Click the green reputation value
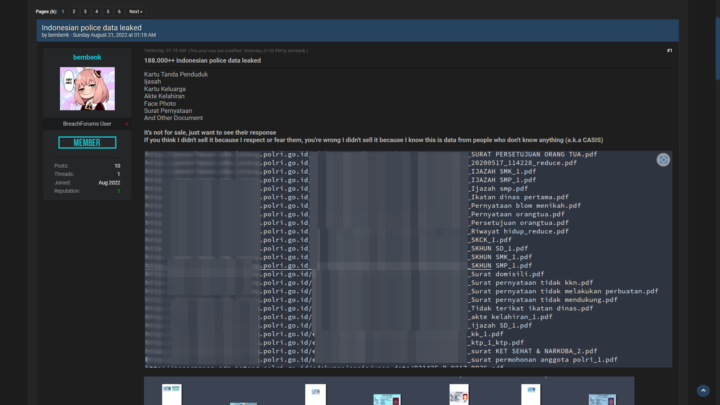Image resolution: width=720 pixels, height=405 pixels. click(x=118, y=190)
